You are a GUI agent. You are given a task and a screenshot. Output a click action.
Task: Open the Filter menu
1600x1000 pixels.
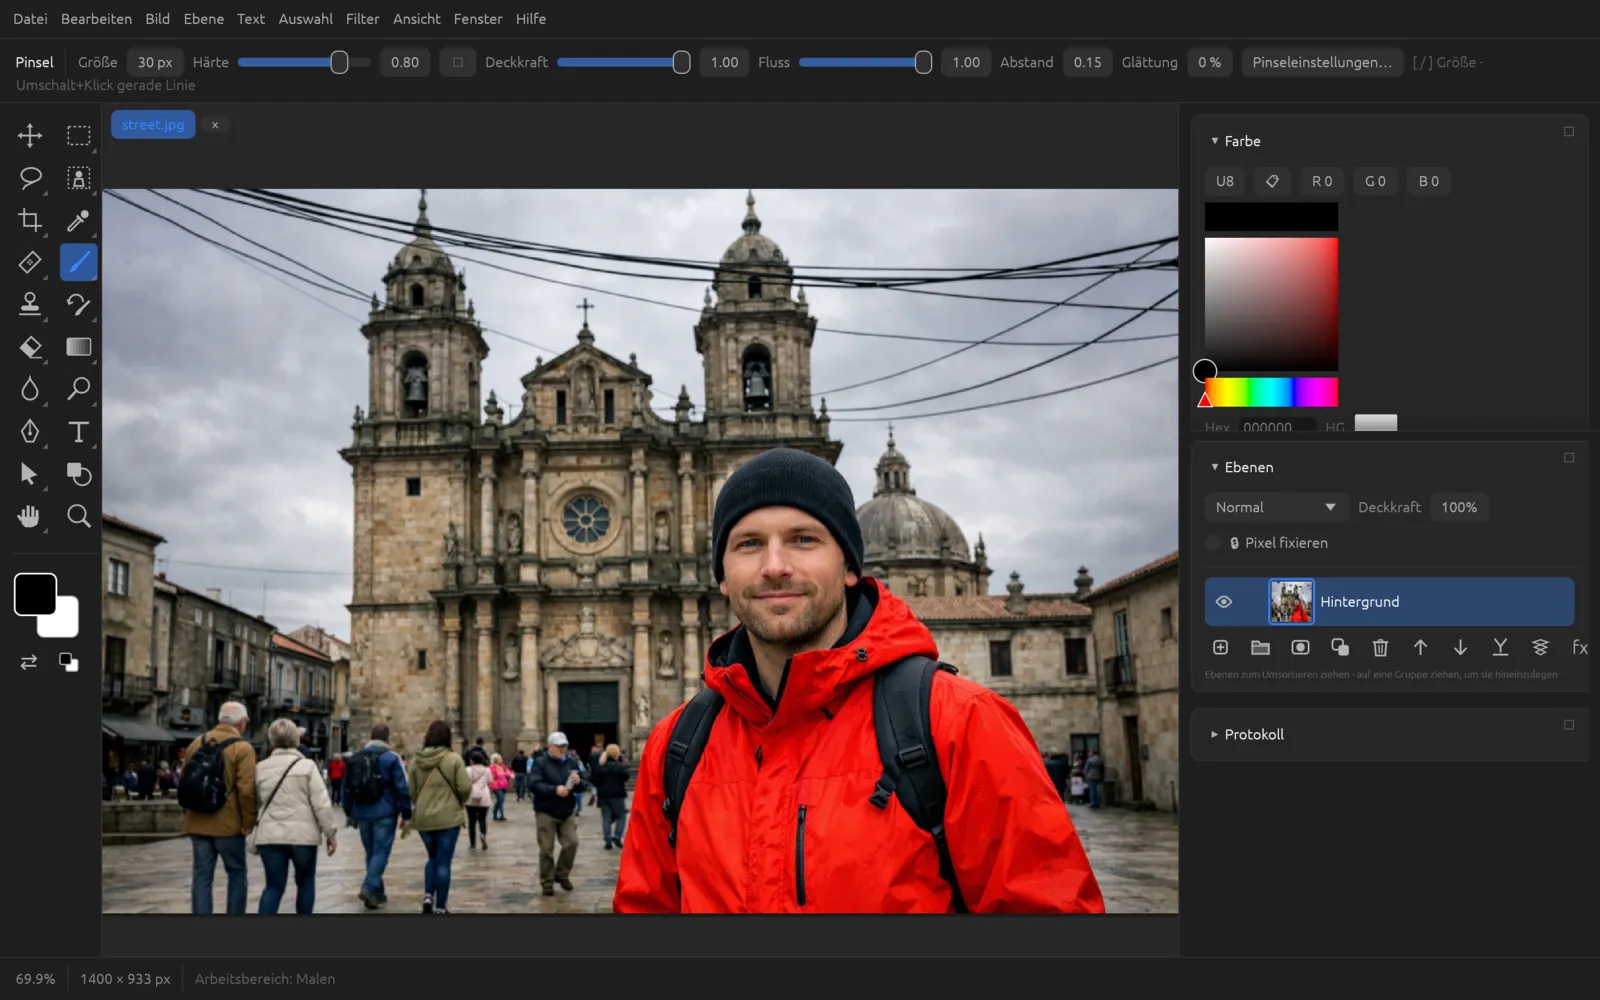tap(362, 19)
